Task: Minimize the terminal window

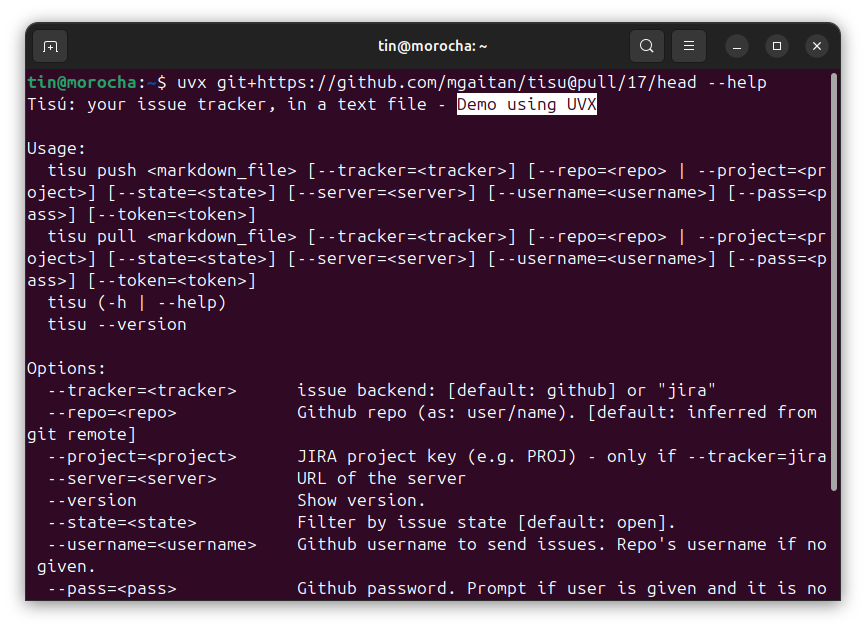Action: click(x=737, y=46)
